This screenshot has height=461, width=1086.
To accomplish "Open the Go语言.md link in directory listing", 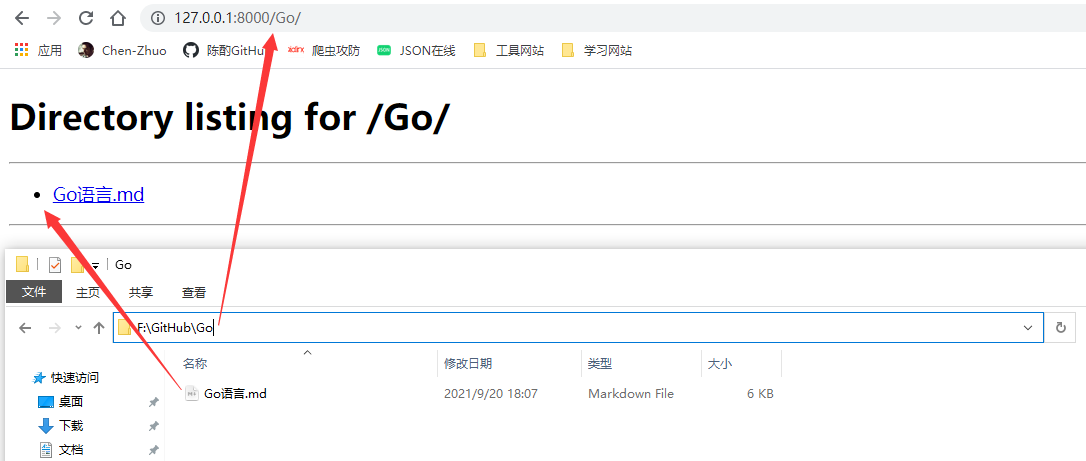I will (x=98, y=195).
